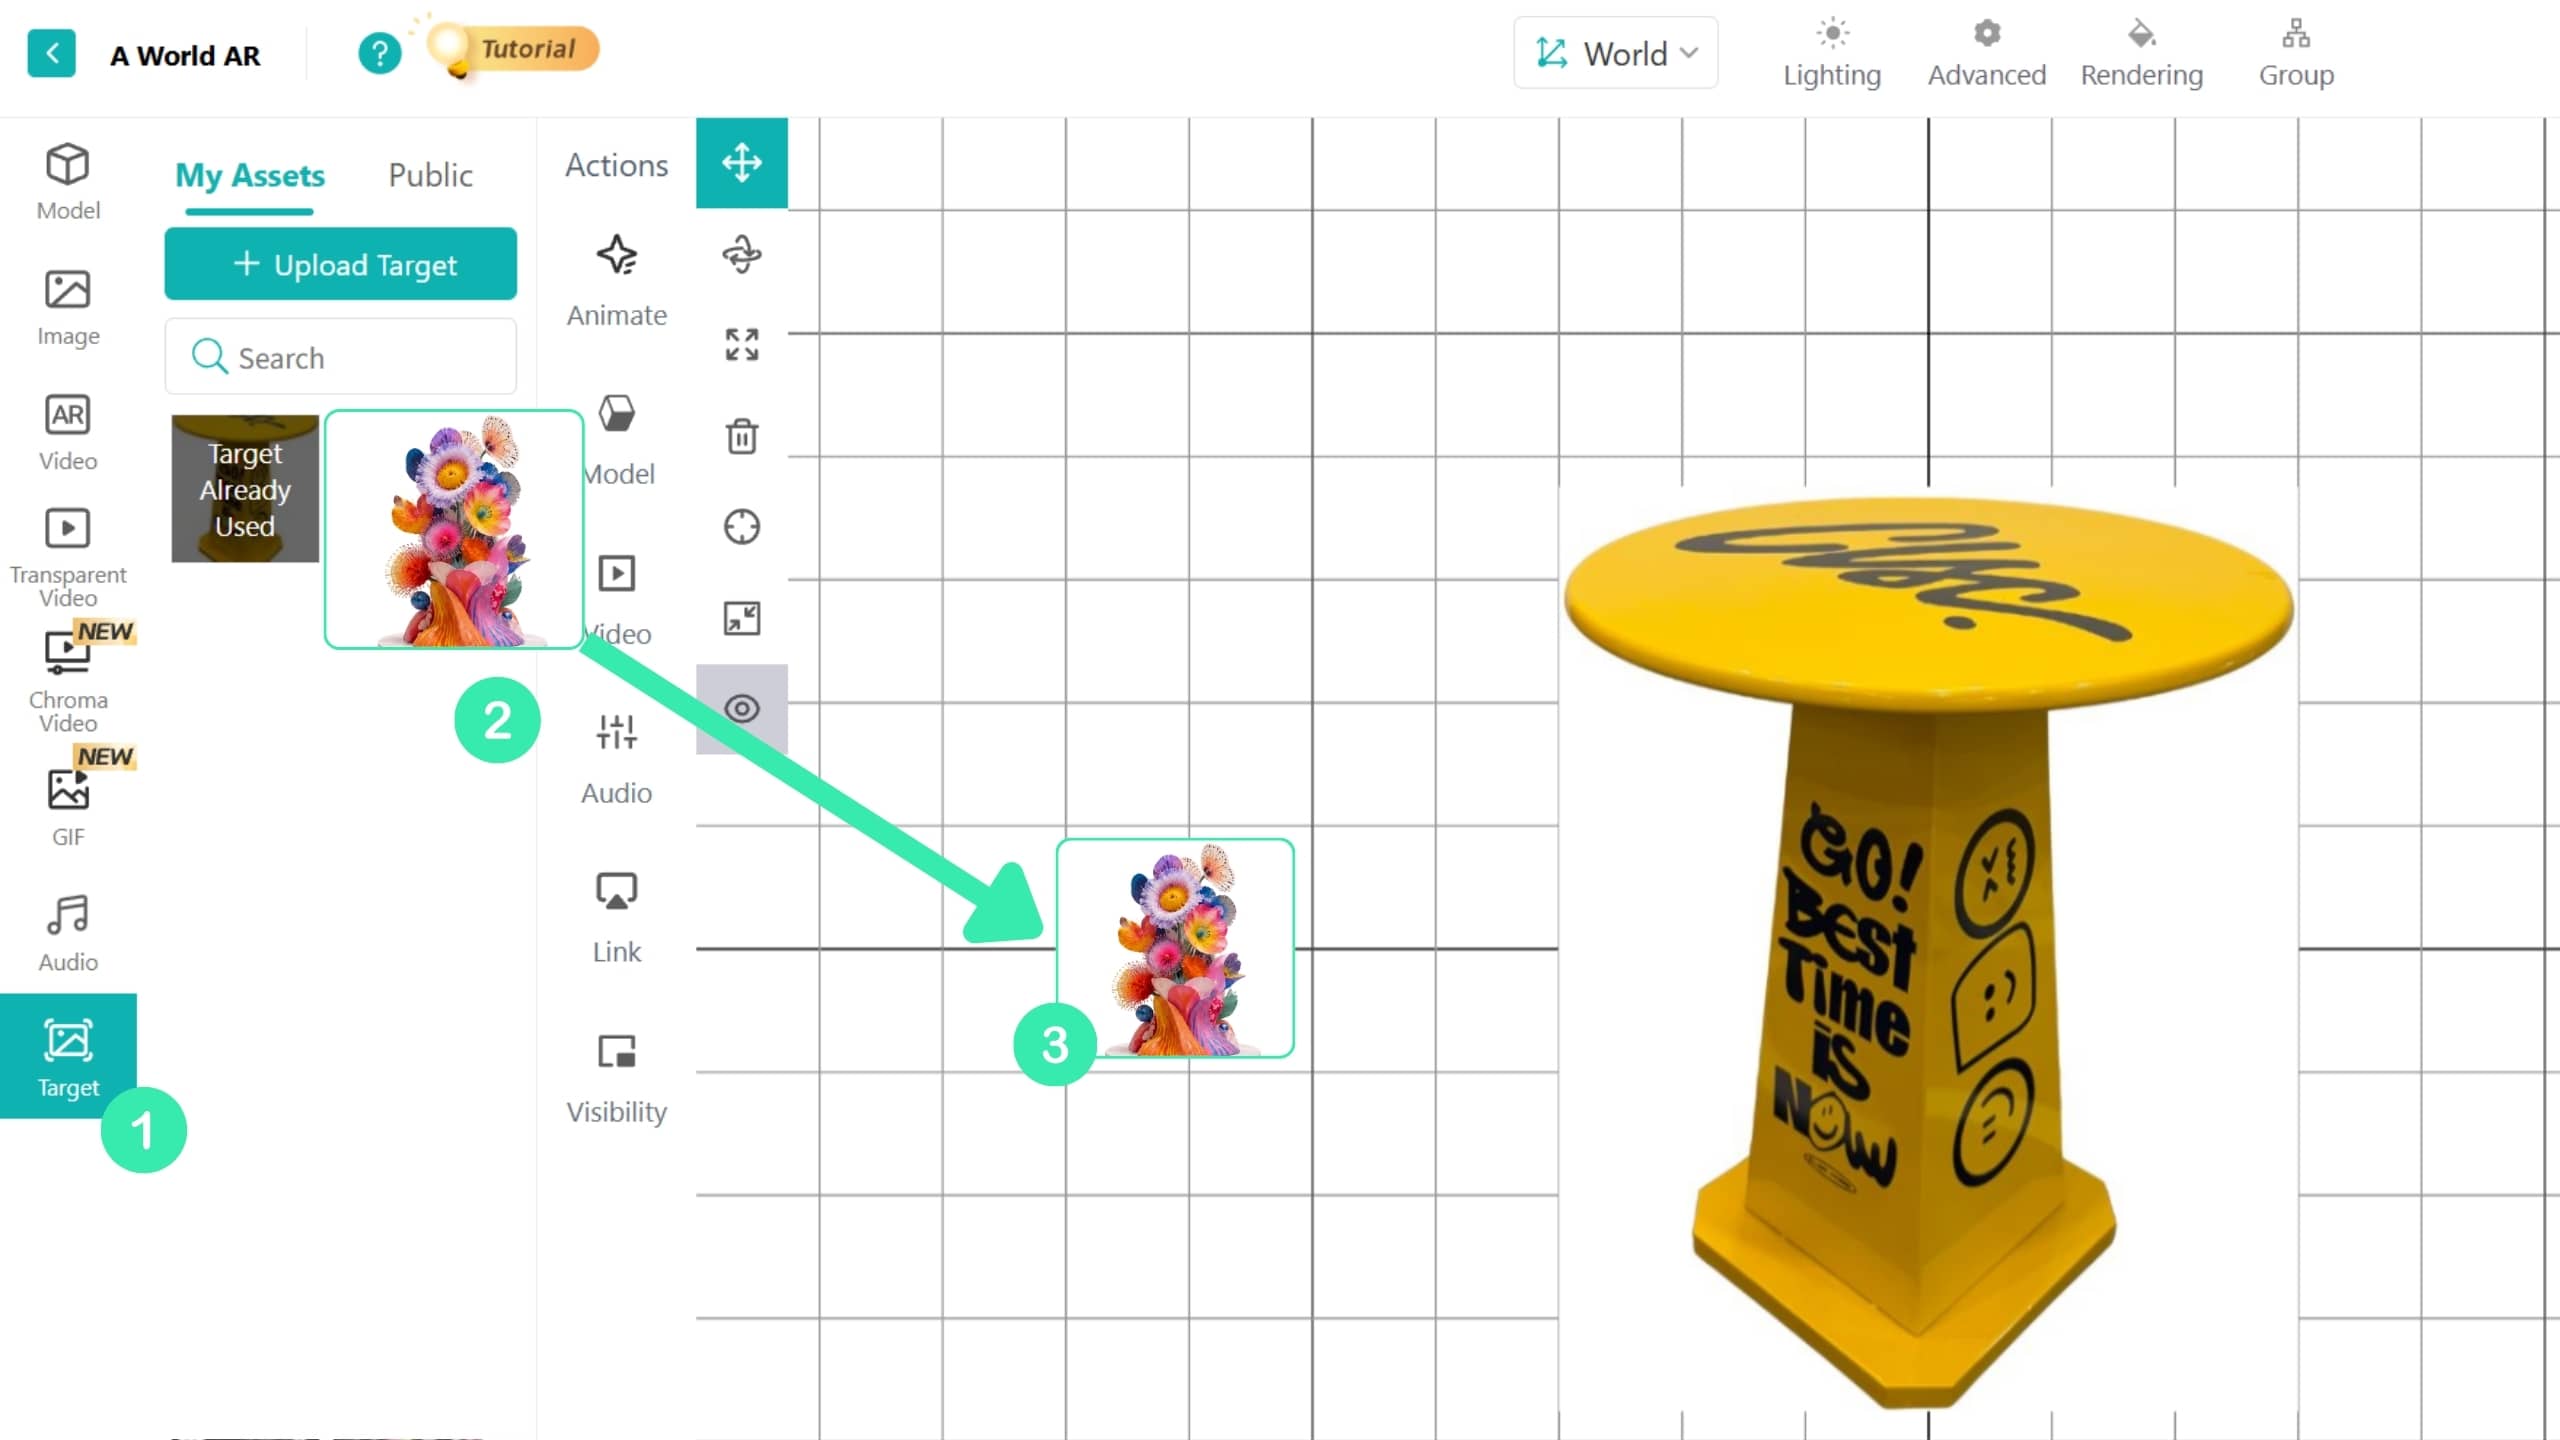Viewport: 2560px width, 1440px height.
Task: Select the Rotate transform tool
Action: click(x=742, y=254)
